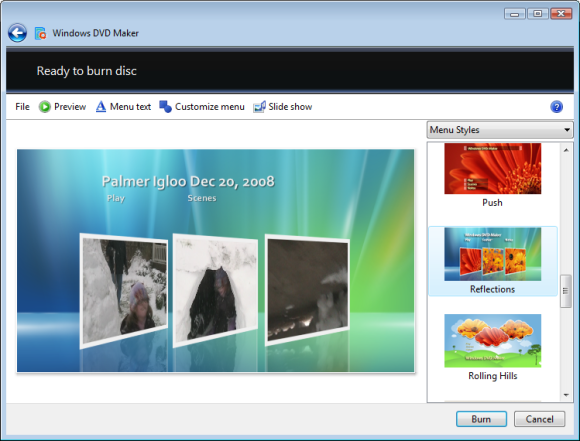
Task: Click Play in the DVD menu preview
Action: 116,198
